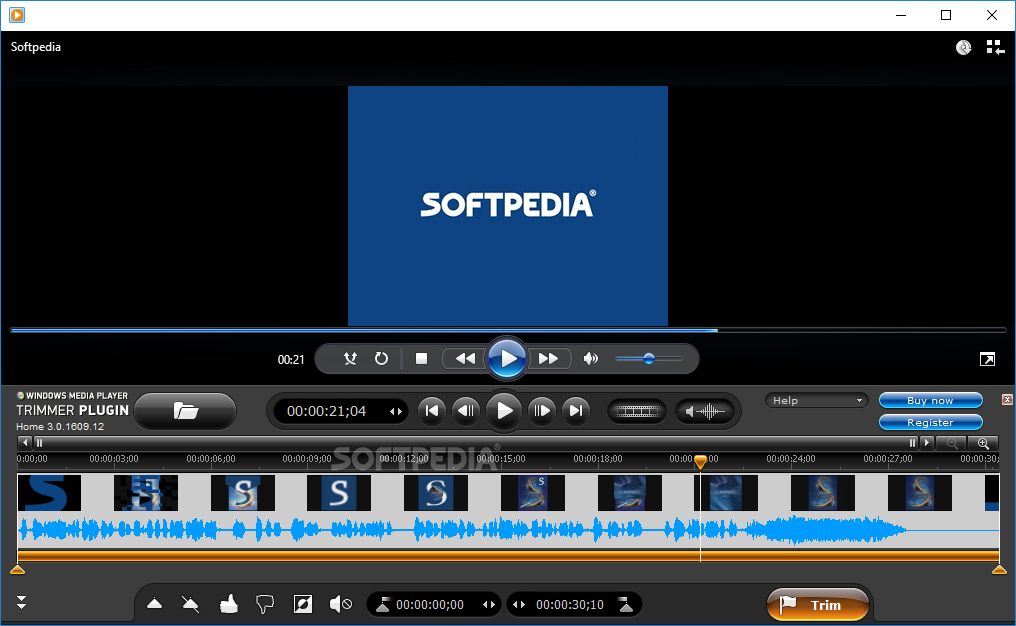1016x626 pixels.
Task: Set the end marker at the current position
Action: [626, 605]
